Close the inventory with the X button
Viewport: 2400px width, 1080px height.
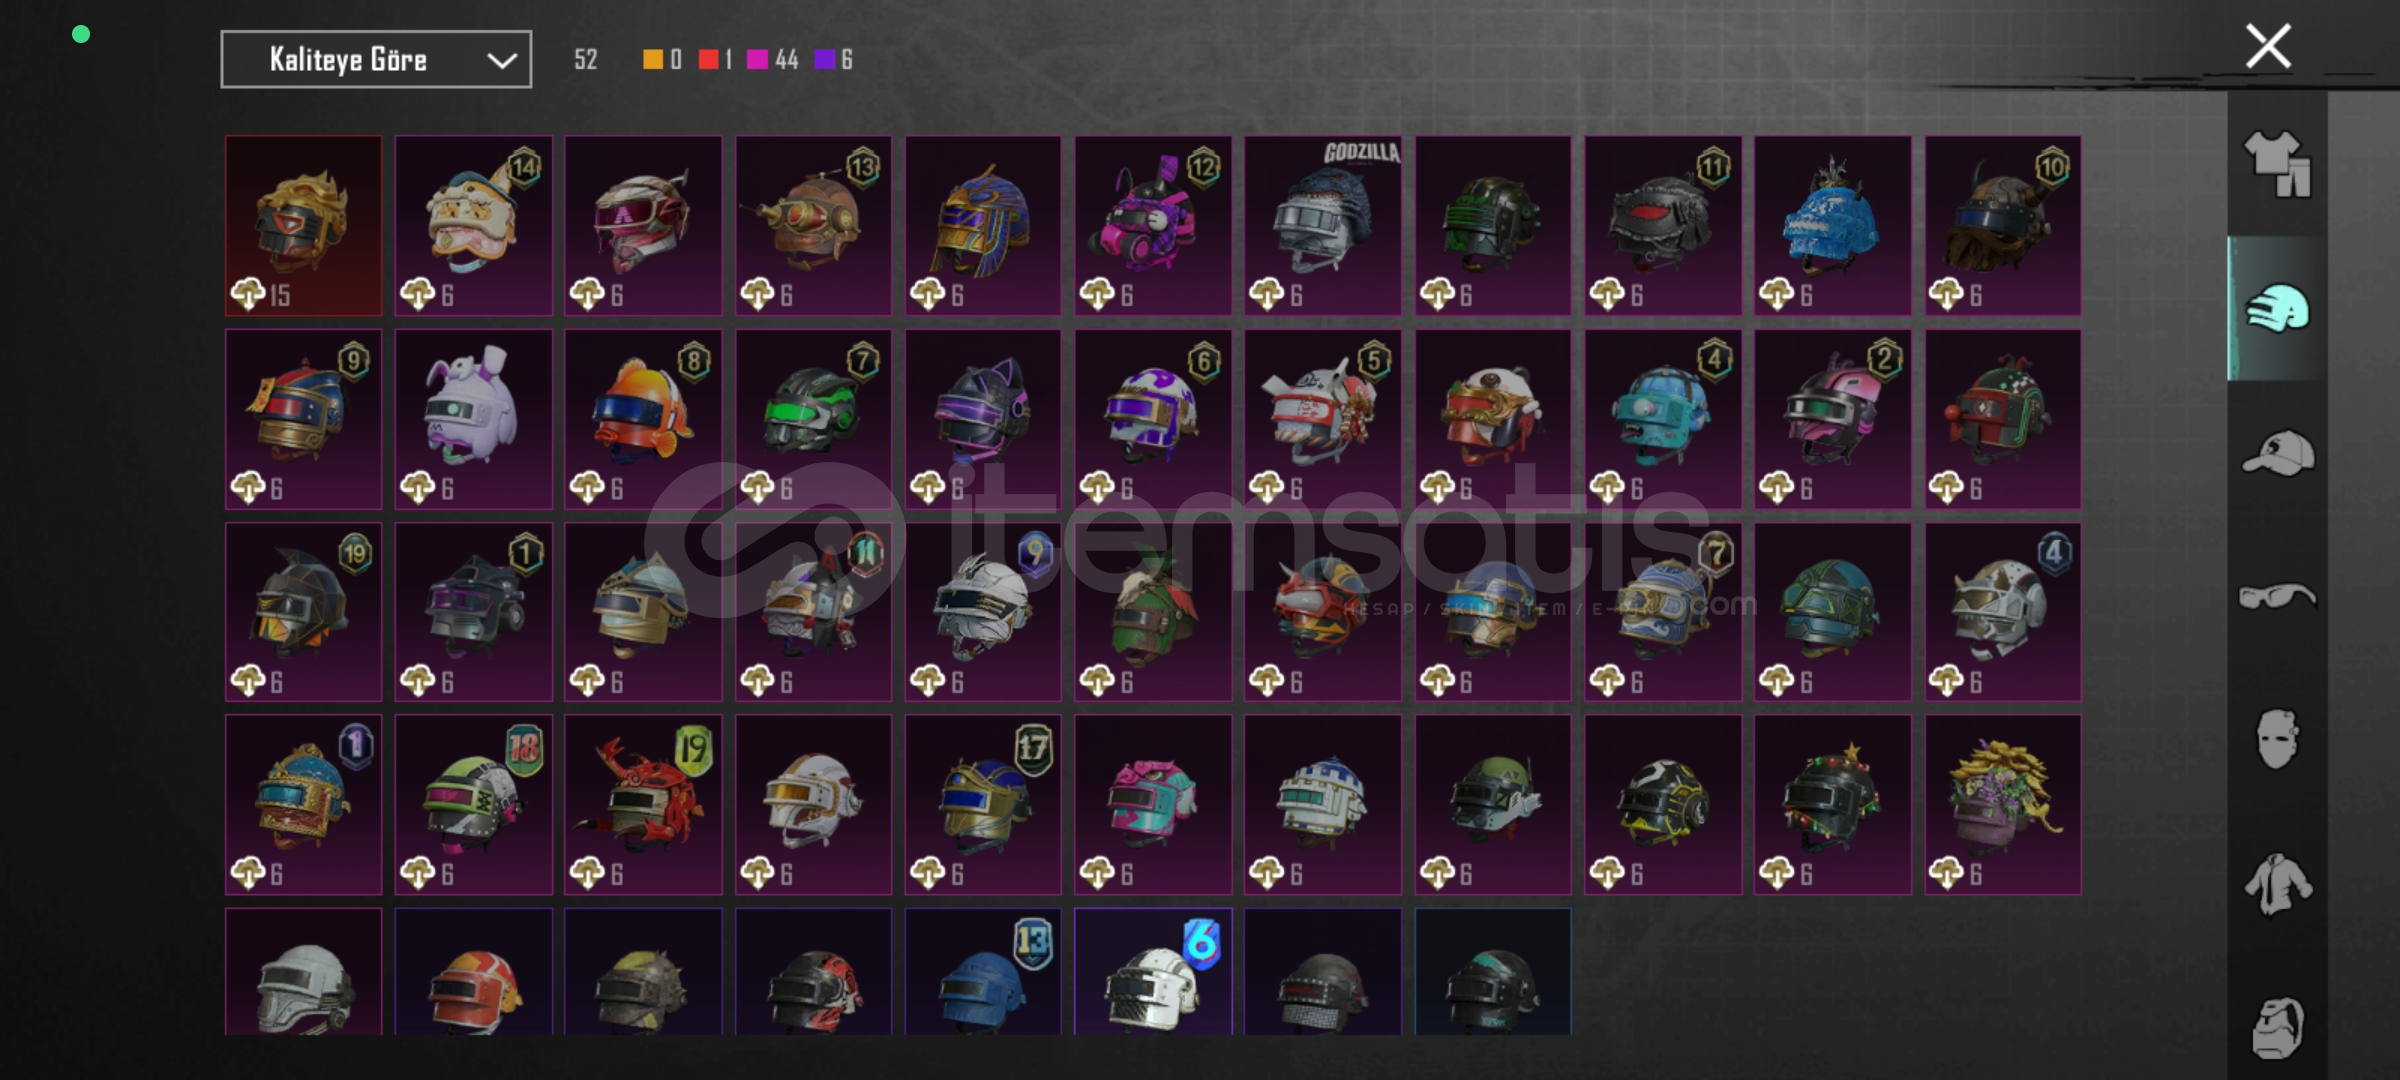click(x=2268, y=46)
